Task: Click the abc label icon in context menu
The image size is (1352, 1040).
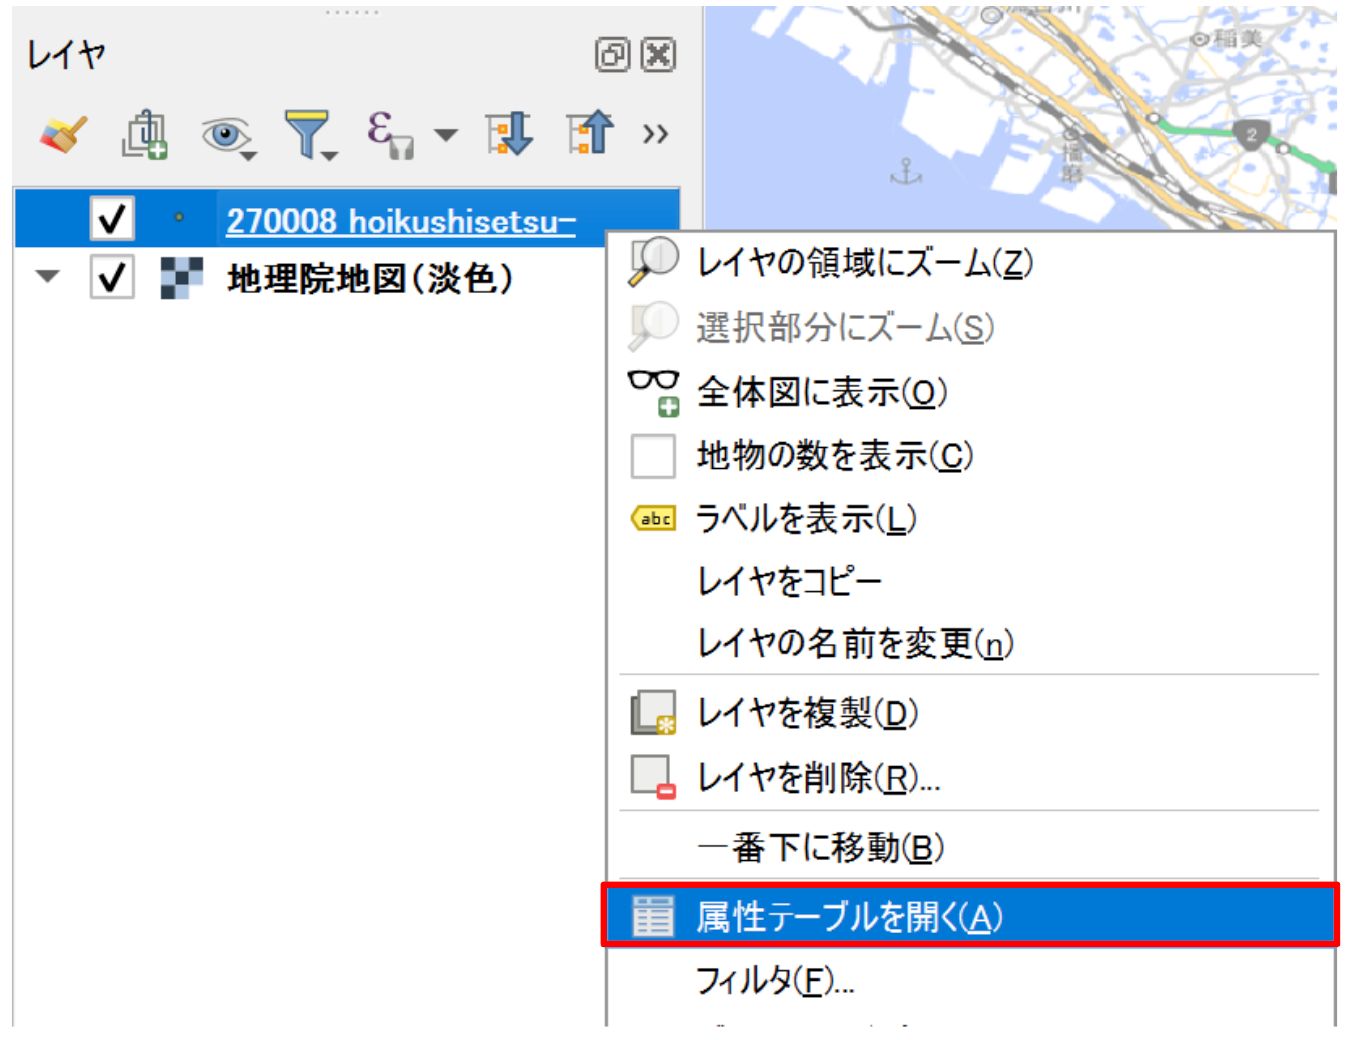Action: click(653, 519)
